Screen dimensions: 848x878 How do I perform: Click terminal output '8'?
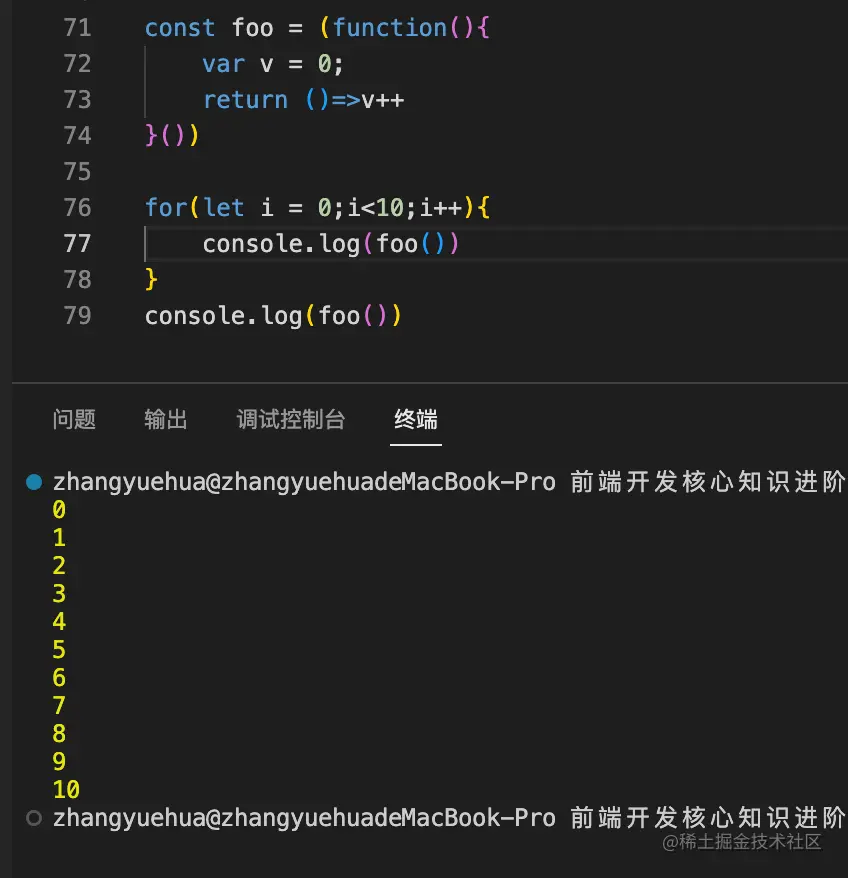pos(59,734)
